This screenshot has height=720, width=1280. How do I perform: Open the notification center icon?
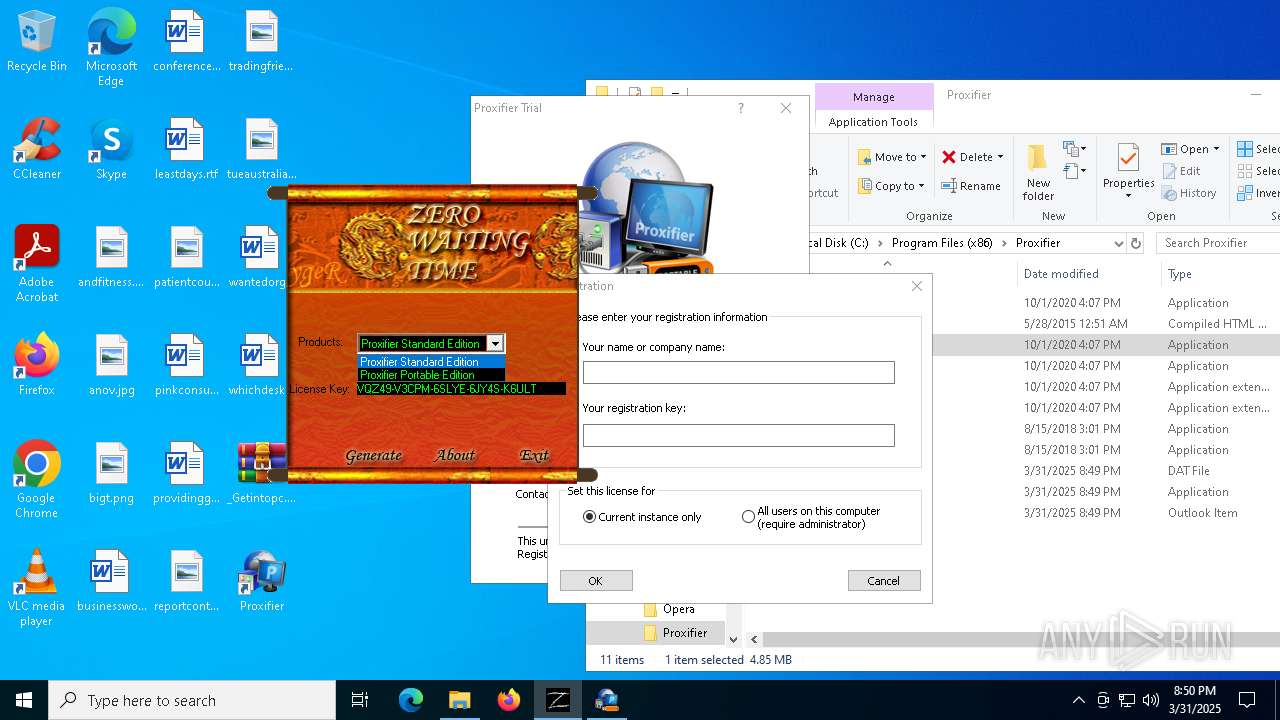point(1247,700)
